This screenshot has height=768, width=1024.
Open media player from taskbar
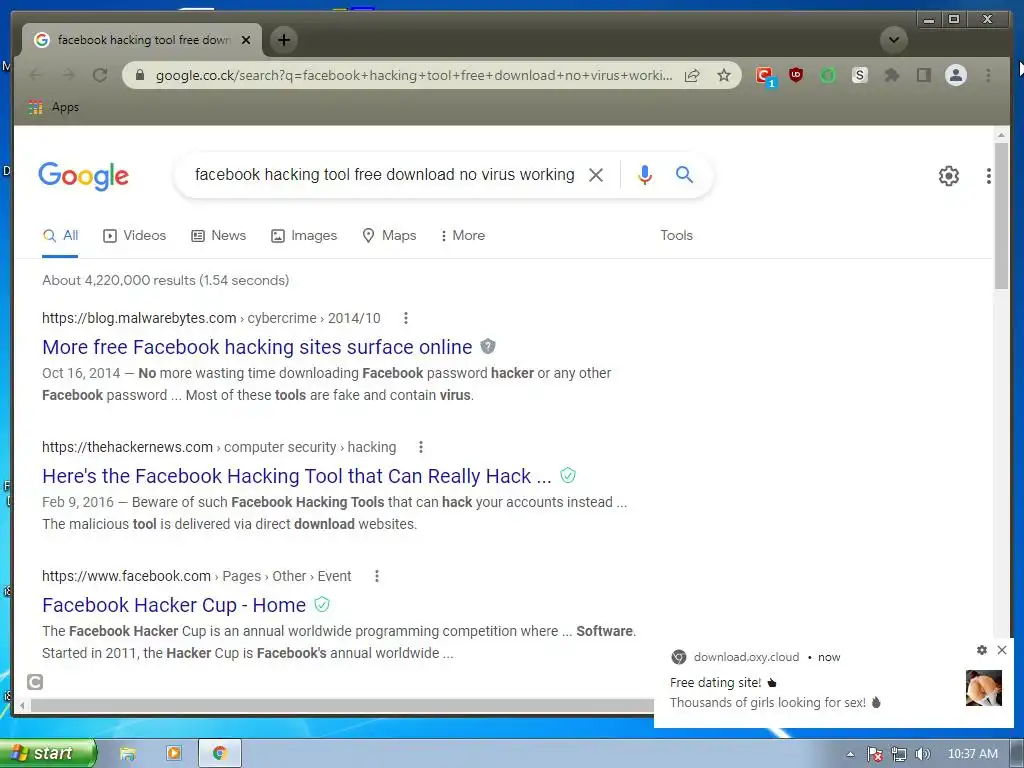[174, 754]
